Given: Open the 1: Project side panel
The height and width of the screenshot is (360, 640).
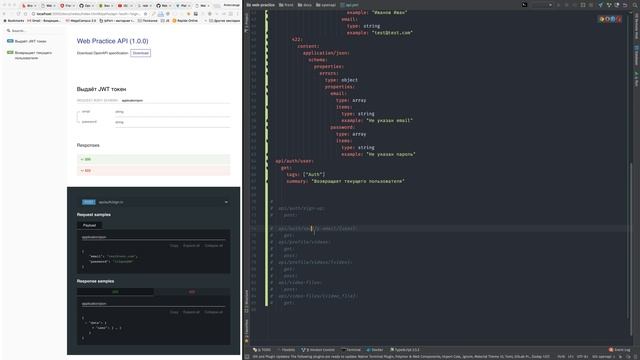Looking at the screenshot, I should [247, 22].
